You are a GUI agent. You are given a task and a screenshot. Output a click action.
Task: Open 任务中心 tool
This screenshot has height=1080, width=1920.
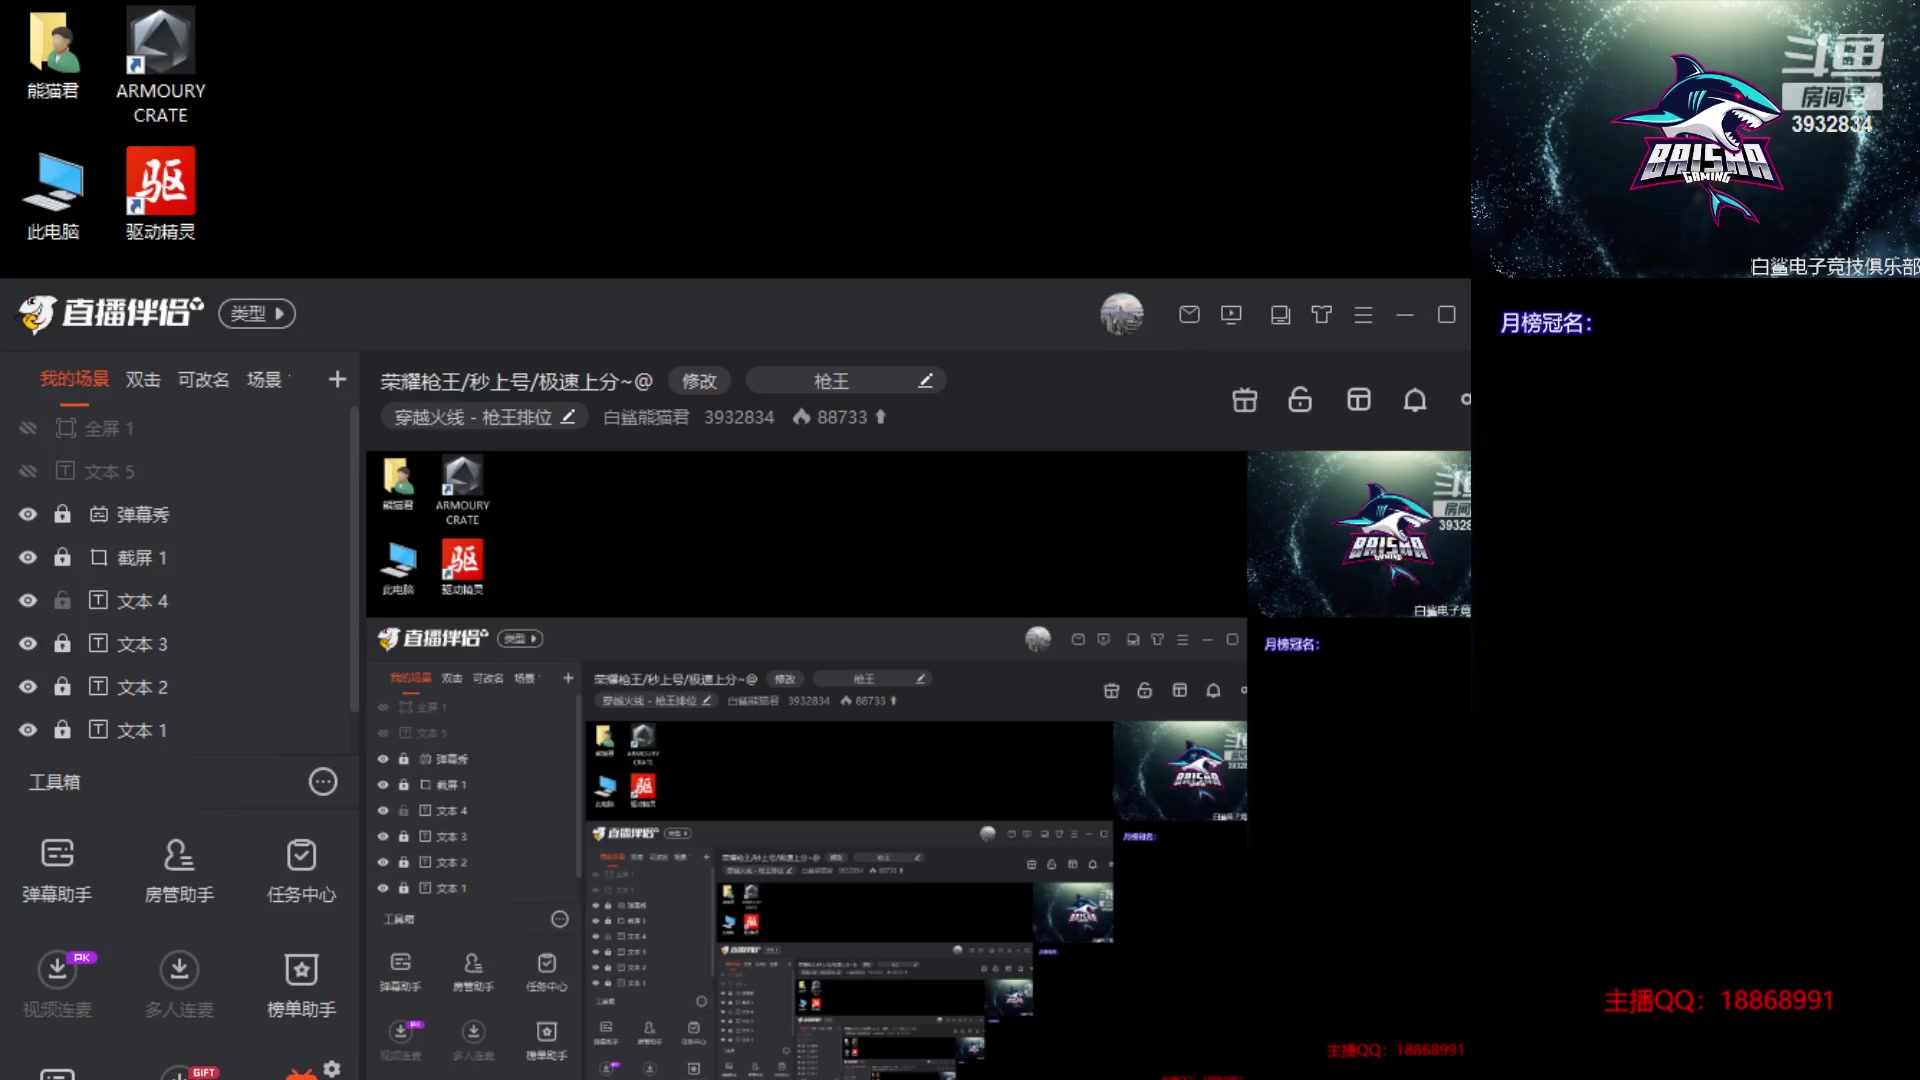(301, 871)
